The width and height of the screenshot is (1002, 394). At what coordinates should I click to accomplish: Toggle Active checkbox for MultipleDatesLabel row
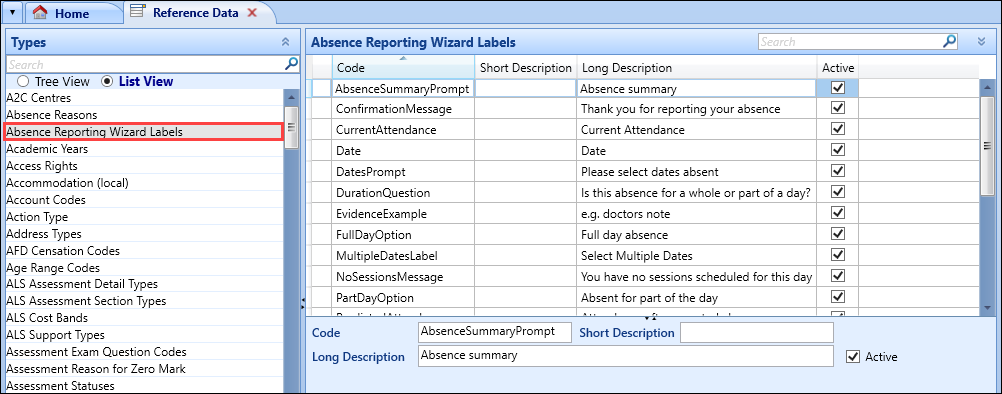point(838,255)
